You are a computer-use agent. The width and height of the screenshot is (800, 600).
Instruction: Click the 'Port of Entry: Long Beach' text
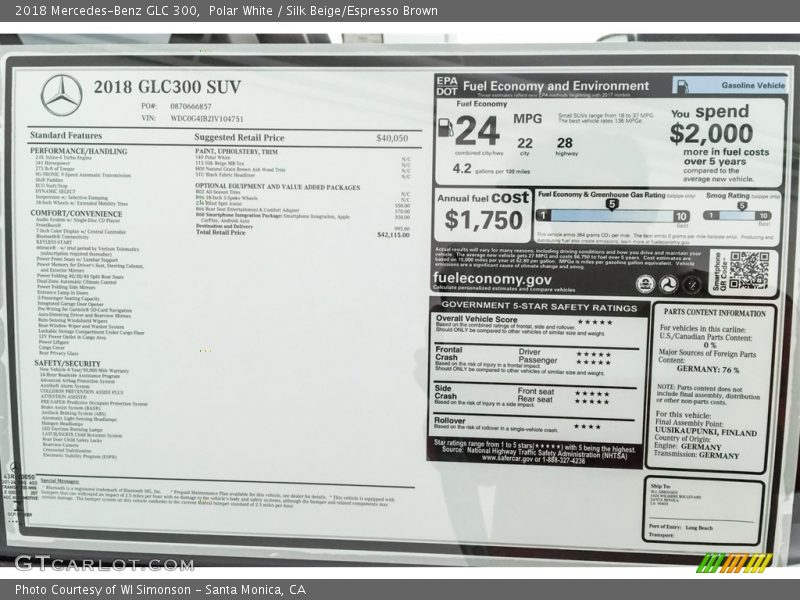click(x=681, y=527)
